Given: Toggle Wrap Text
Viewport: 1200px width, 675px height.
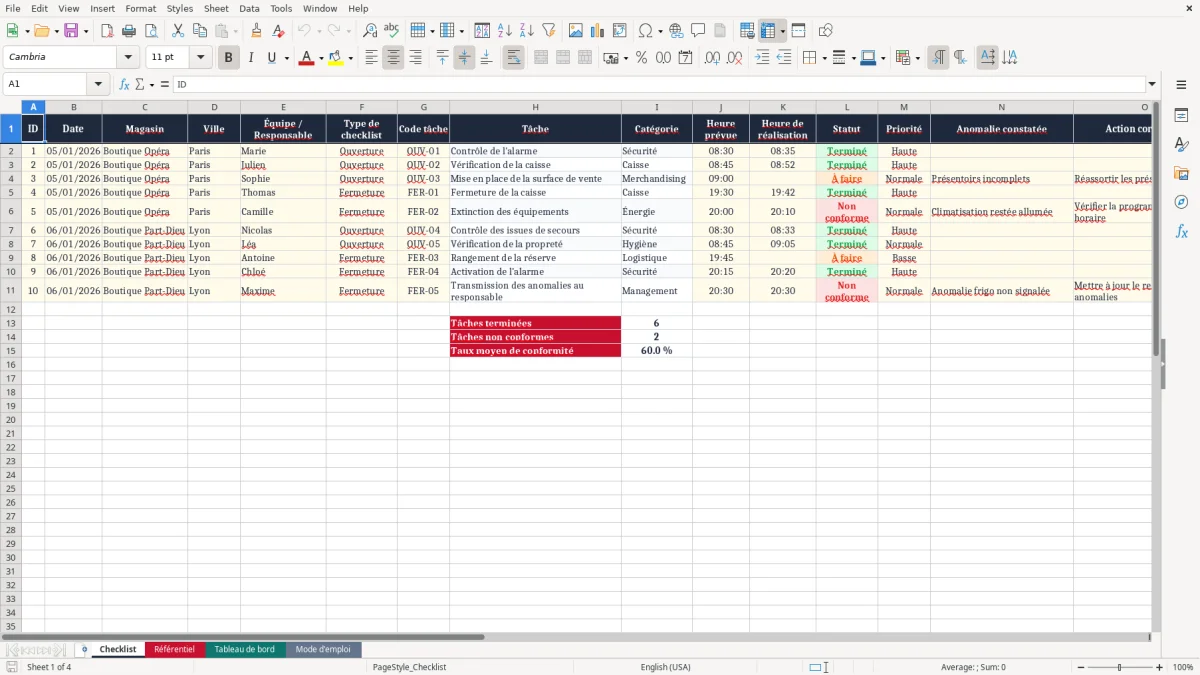Looking at the screenshot, I should (513, 58).
